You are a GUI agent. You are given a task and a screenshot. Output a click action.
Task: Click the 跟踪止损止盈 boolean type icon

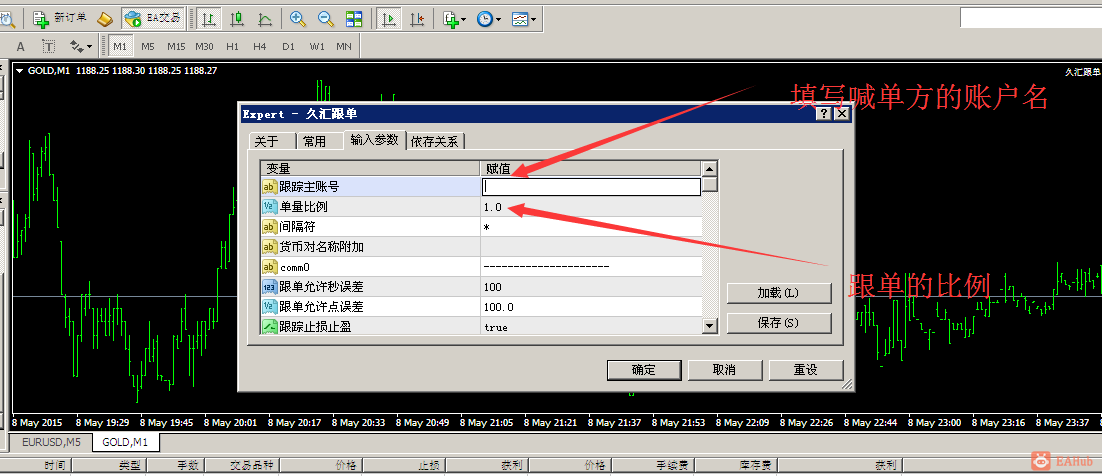tap(270, 327)
